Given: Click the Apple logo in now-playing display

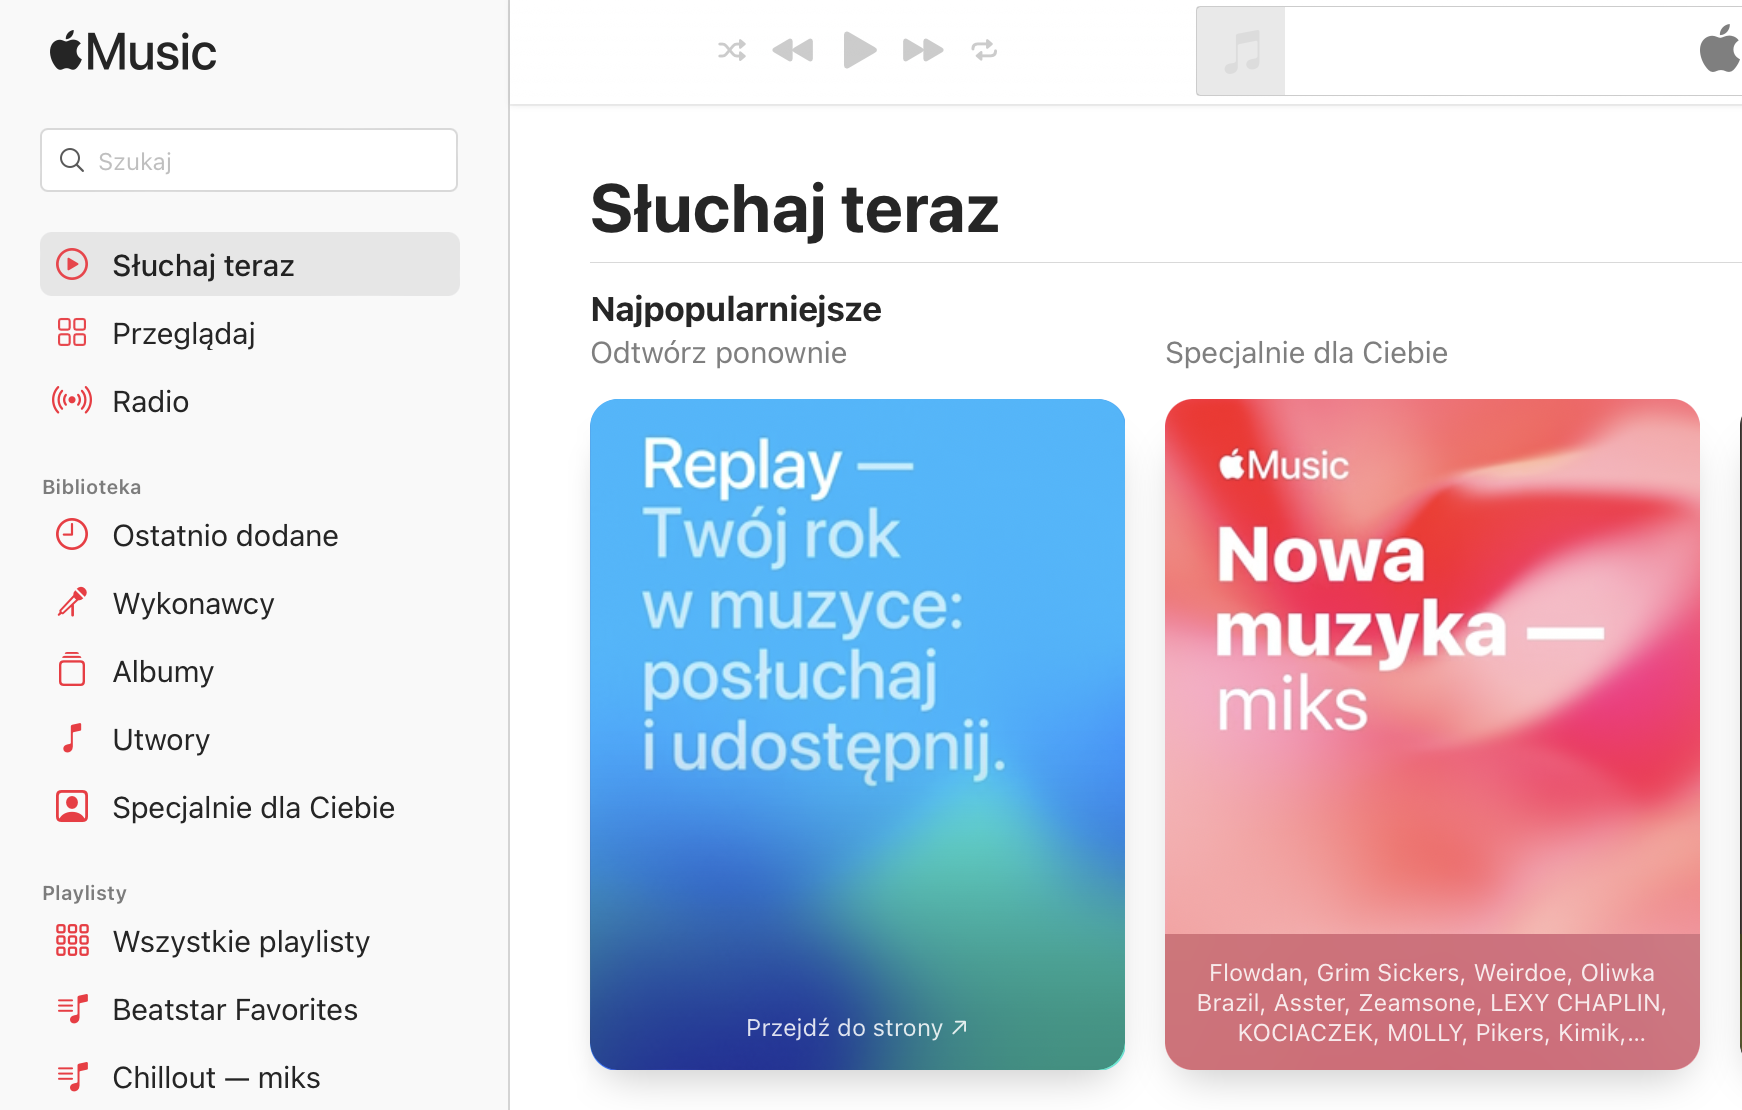Looking at the screenshot, I should [x=1720, y=50].
